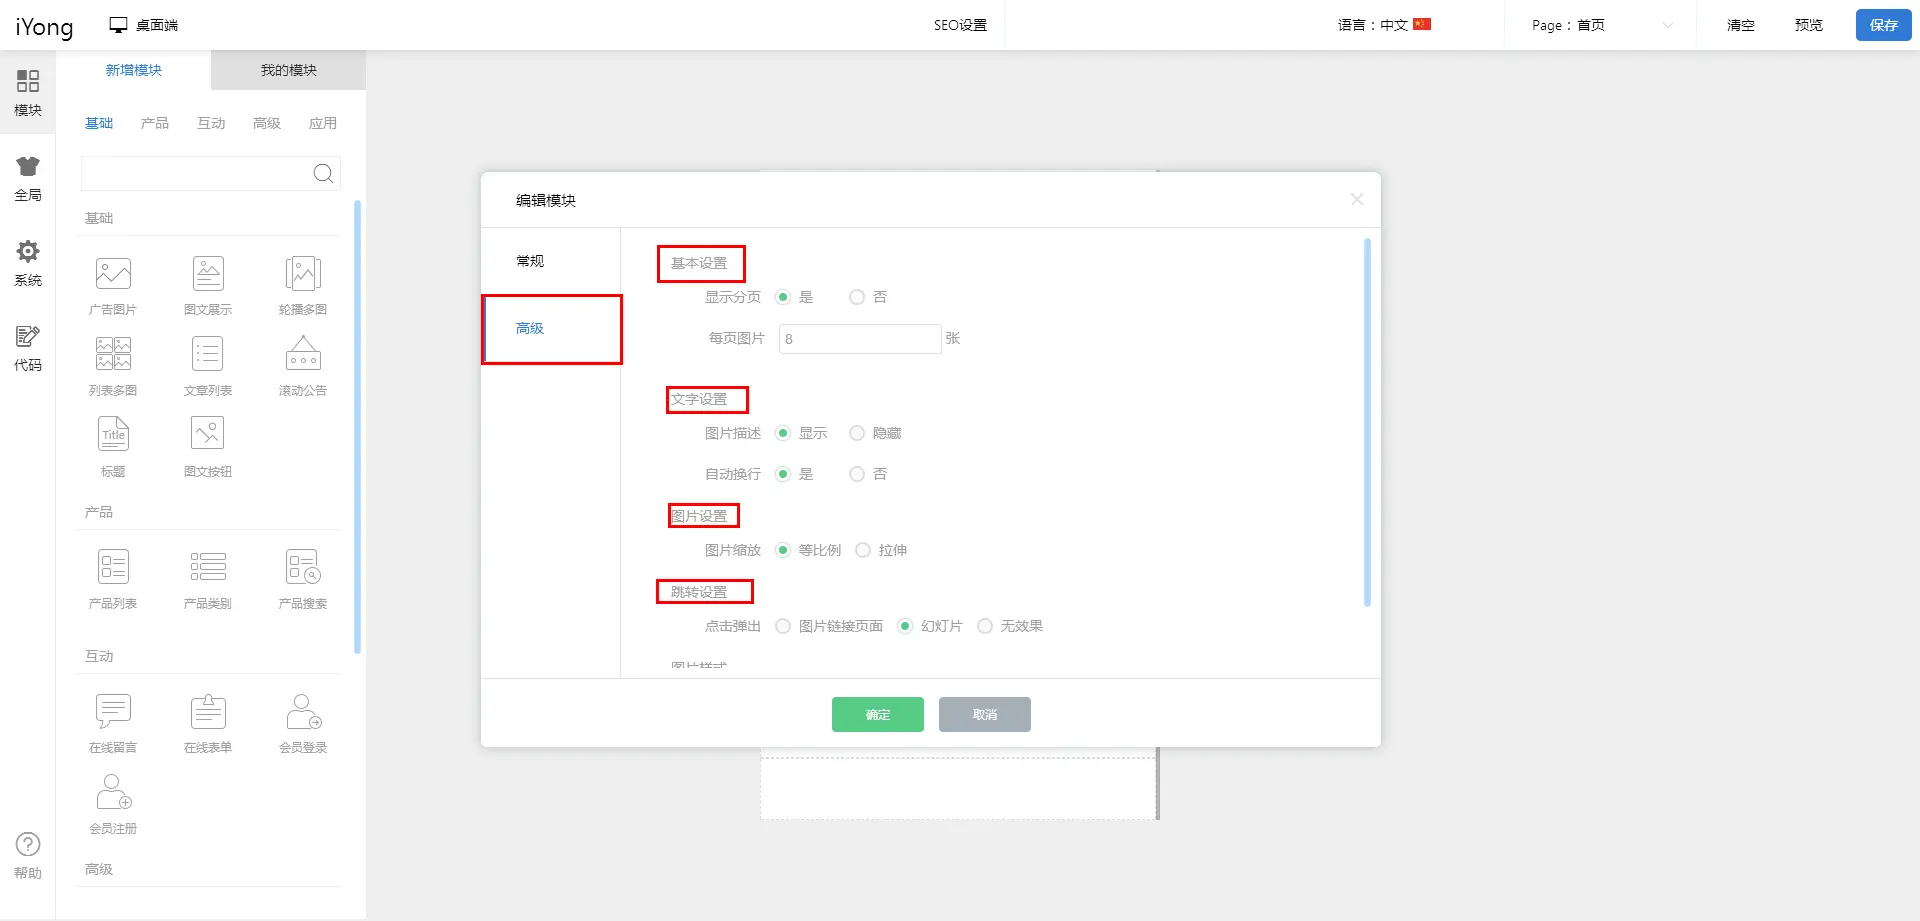The height and width of the screenshot is (921, 1920).
Task: Switch to the 我的模块 tab
Action: pyautogui.click(x=288, y=70)
